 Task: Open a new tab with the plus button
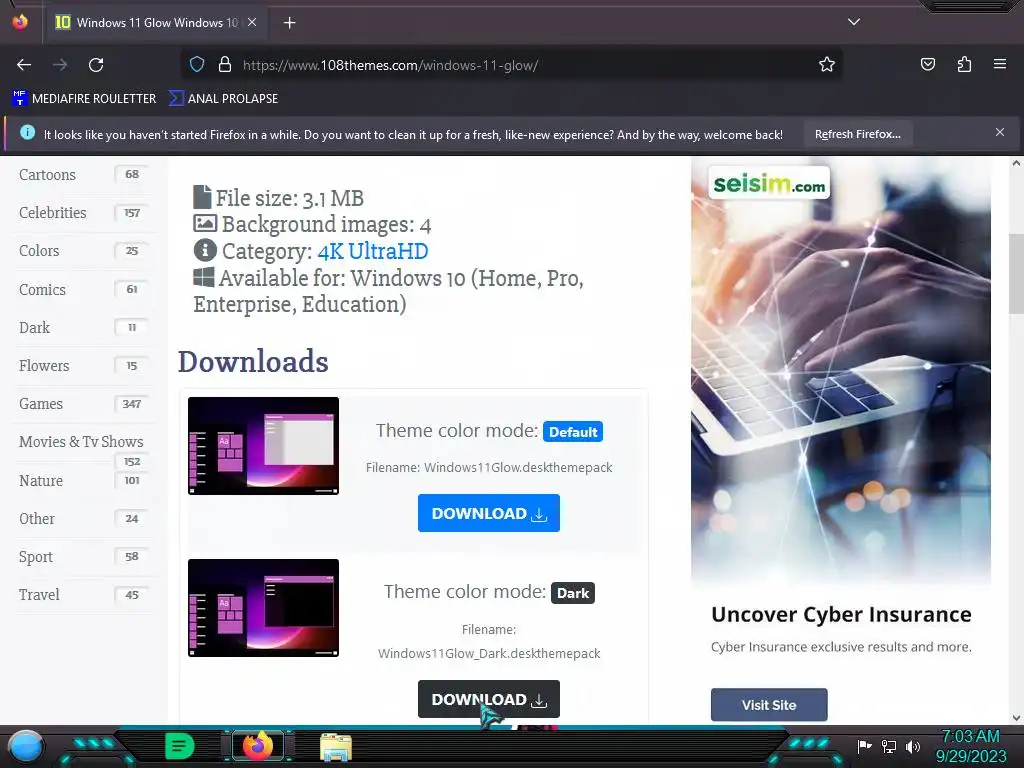[289, 23]
